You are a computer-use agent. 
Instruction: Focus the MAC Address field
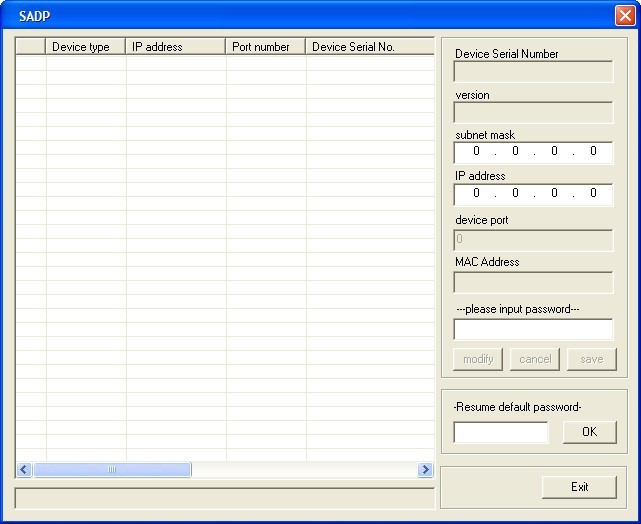(533, 282)
